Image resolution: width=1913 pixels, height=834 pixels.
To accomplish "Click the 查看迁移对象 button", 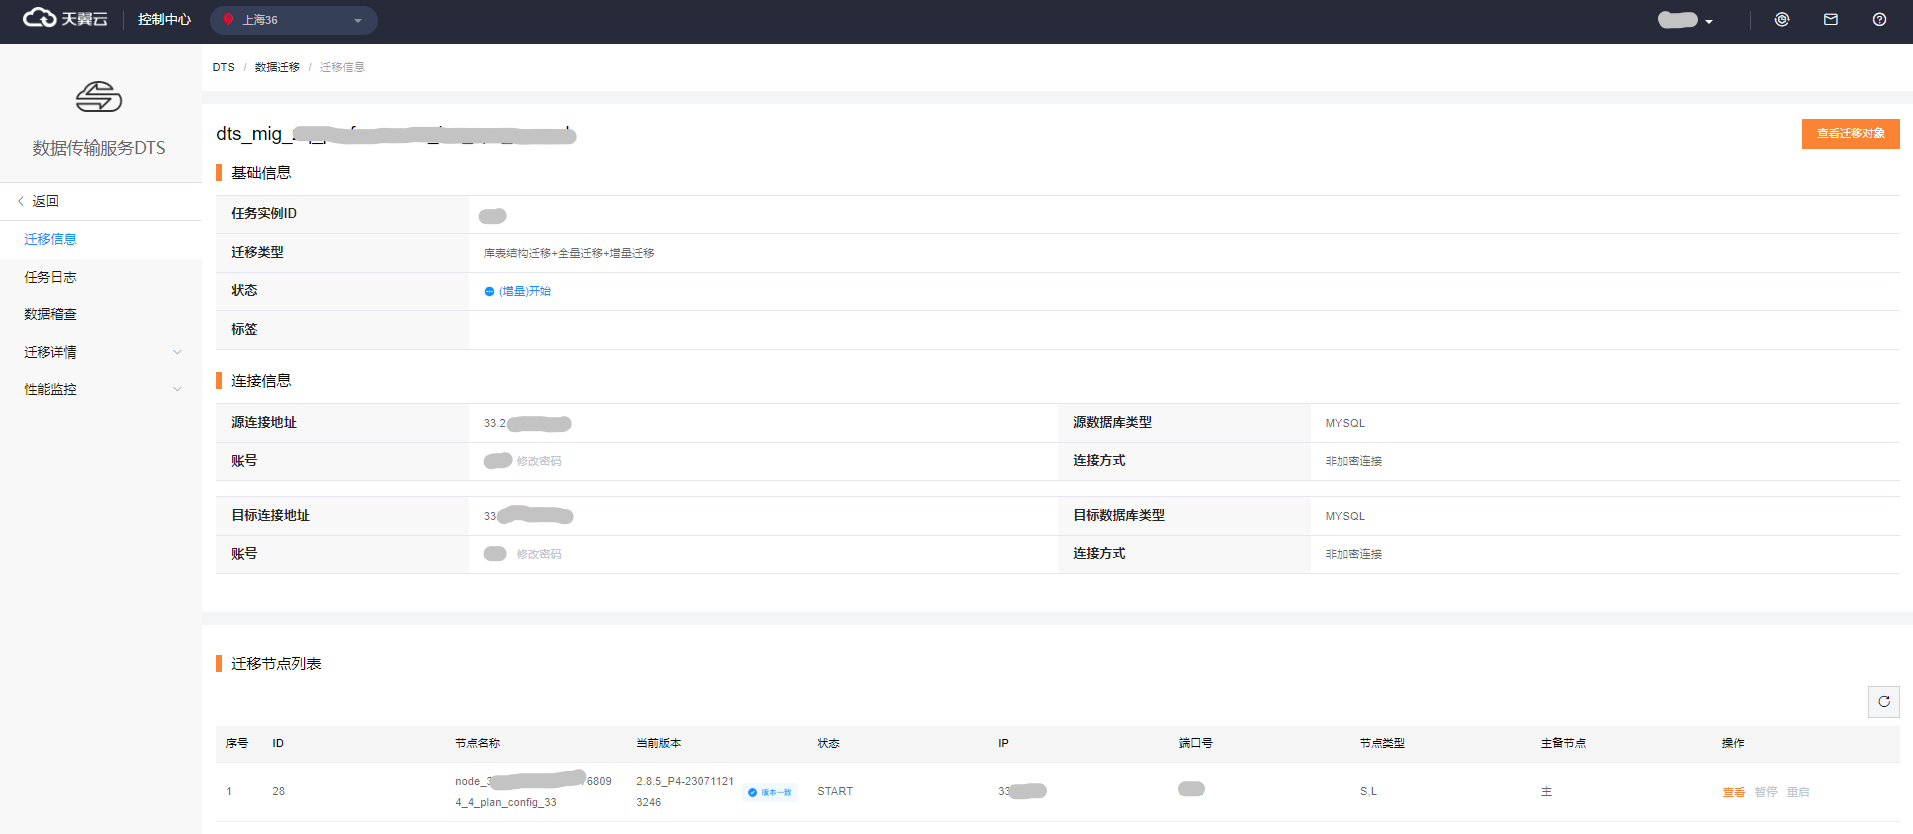I will click(1850, 133).
